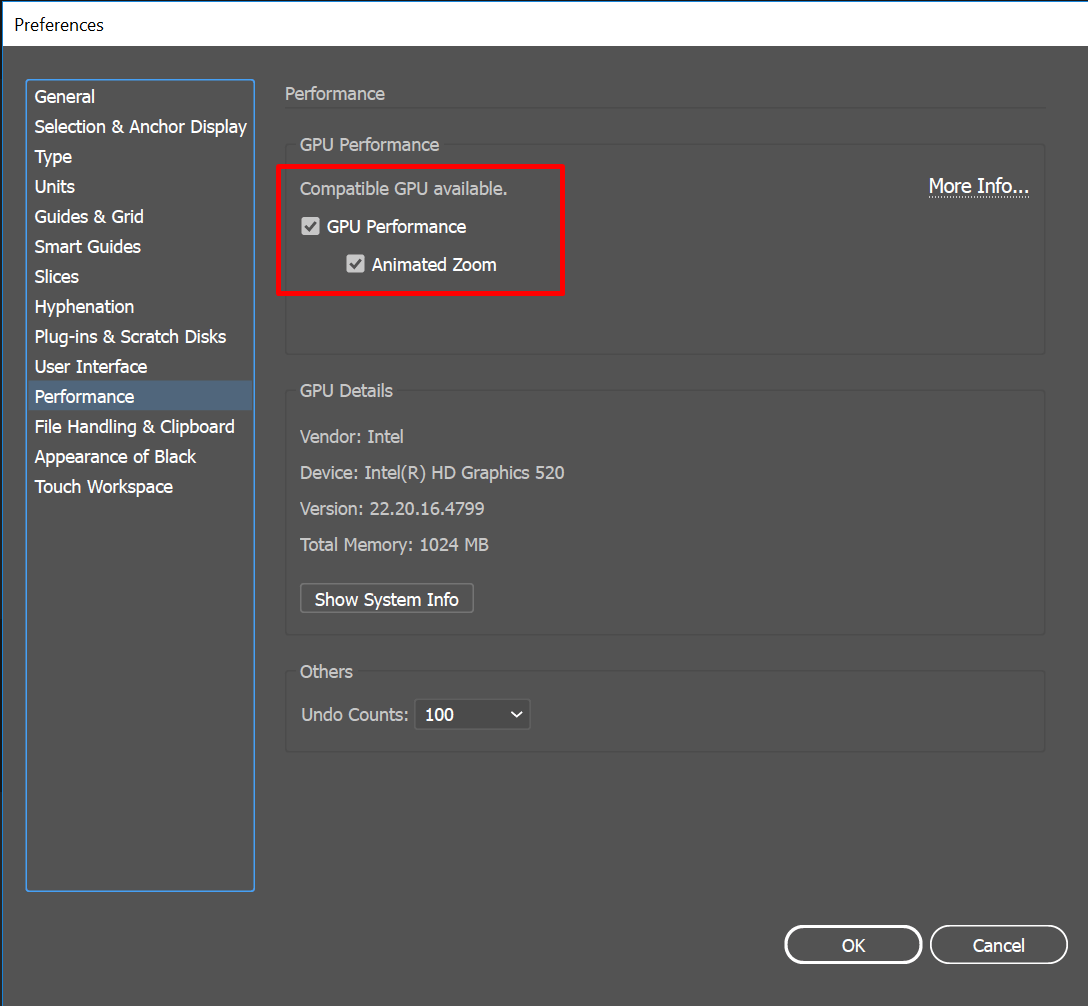Open the Touch Workspace section
This screenshot has height=1006, width=1088.
click(x=103, y=486)
